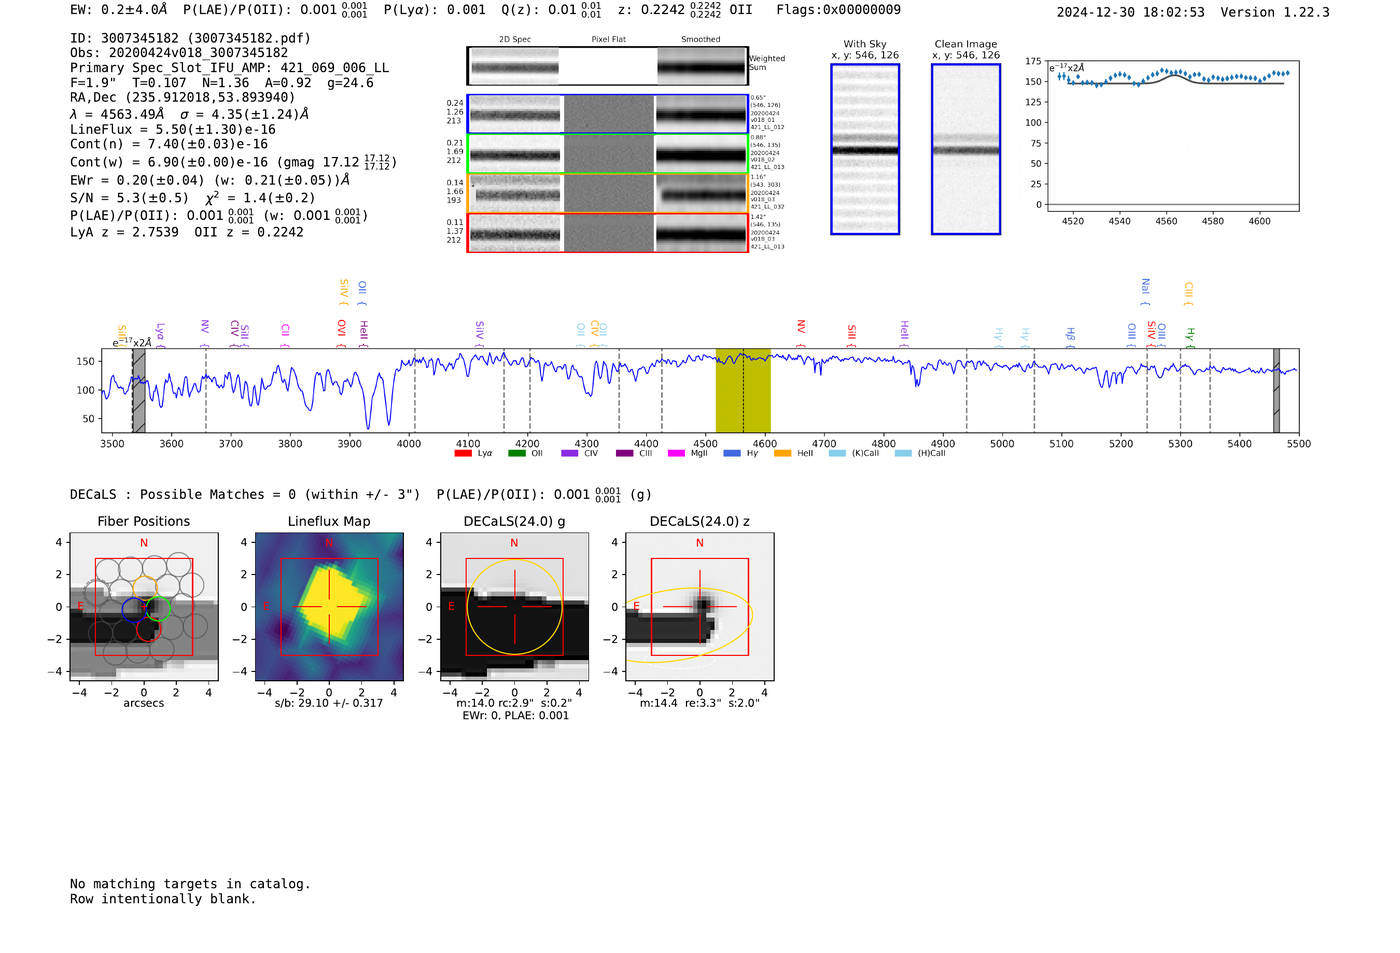
Task: Select the blue-bordered fiber spectrum row
Action: point(607,114)
